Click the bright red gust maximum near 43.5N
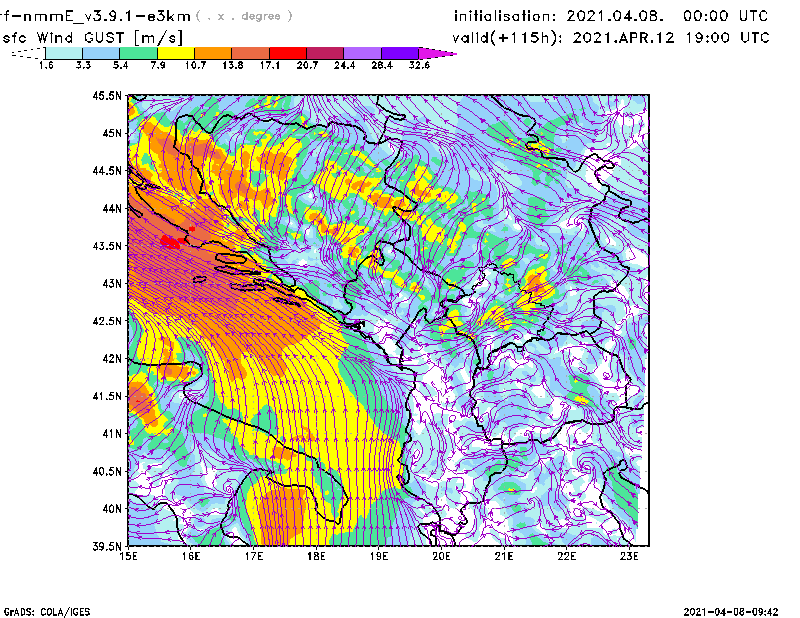Image resolution: width=800 pixels, height=618 pixels. tap(171, 241)
